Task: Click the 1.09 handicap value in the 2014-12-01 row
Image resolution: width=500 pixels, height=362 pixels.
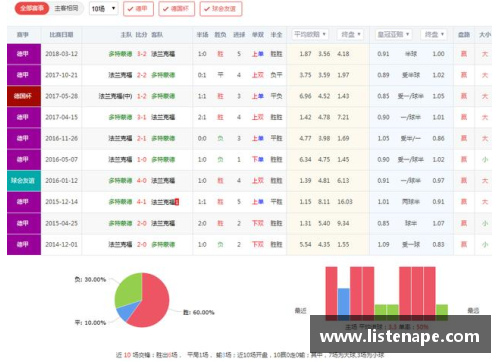Action: coord(383,245)
